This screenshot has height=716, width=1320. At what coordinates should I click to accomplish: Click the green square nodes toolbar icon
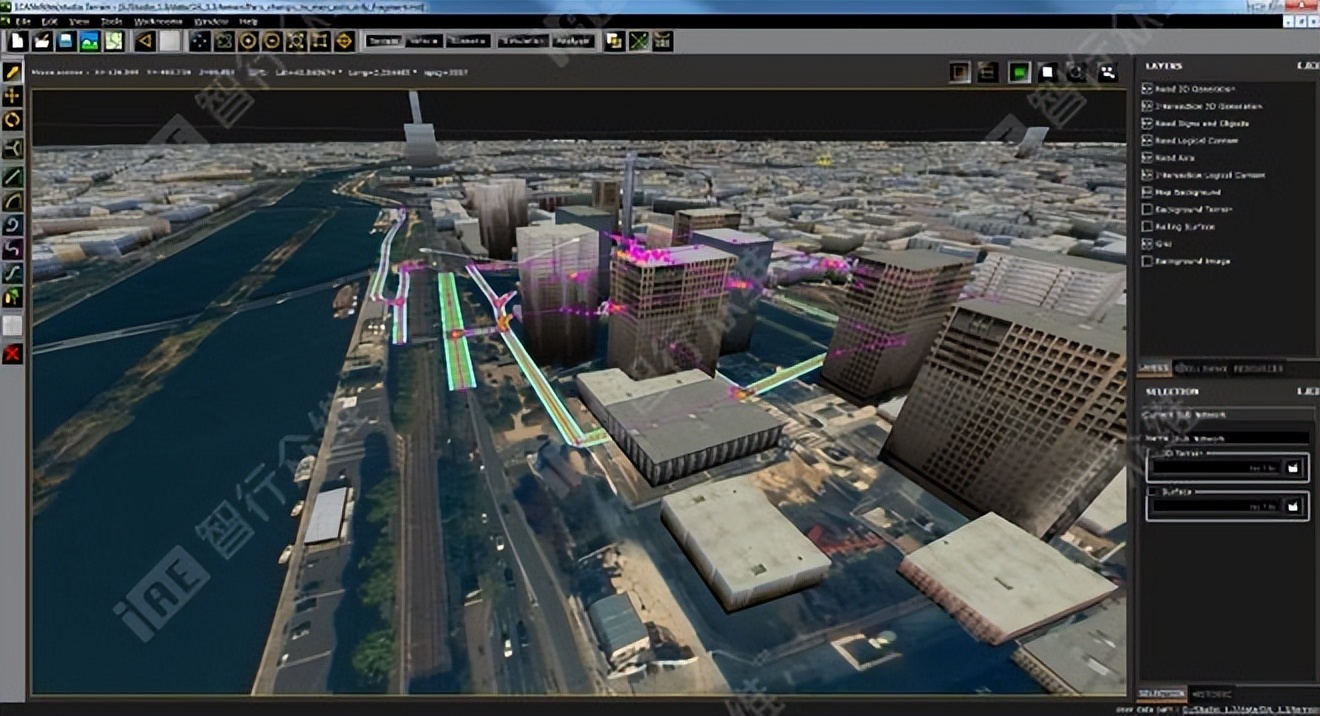pyautogui.click(x=224, y=41)
